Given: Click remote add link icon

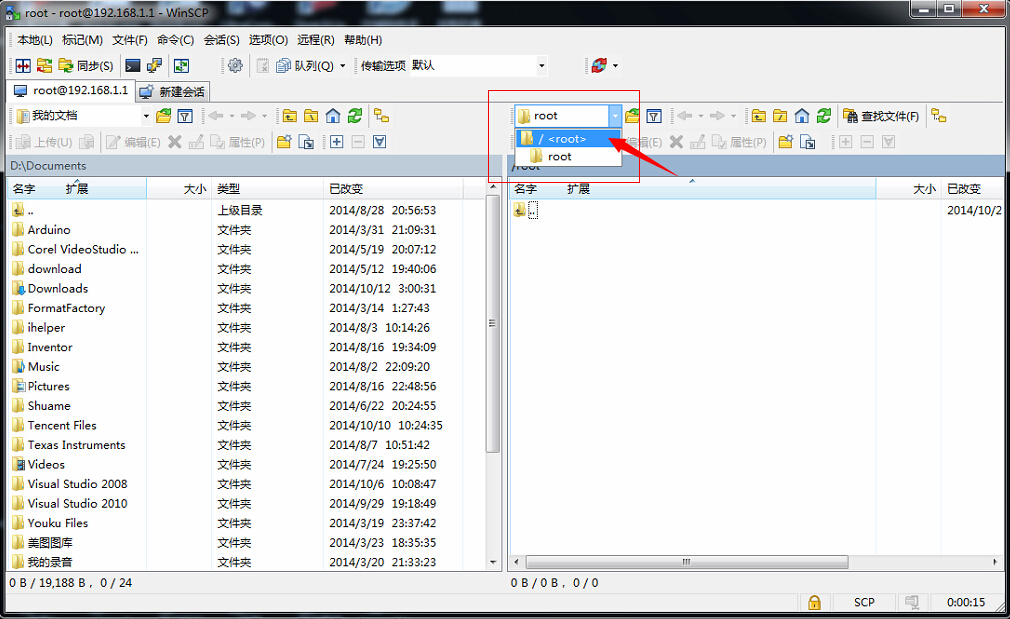Looking at the screenshot, I should (808, 142).
